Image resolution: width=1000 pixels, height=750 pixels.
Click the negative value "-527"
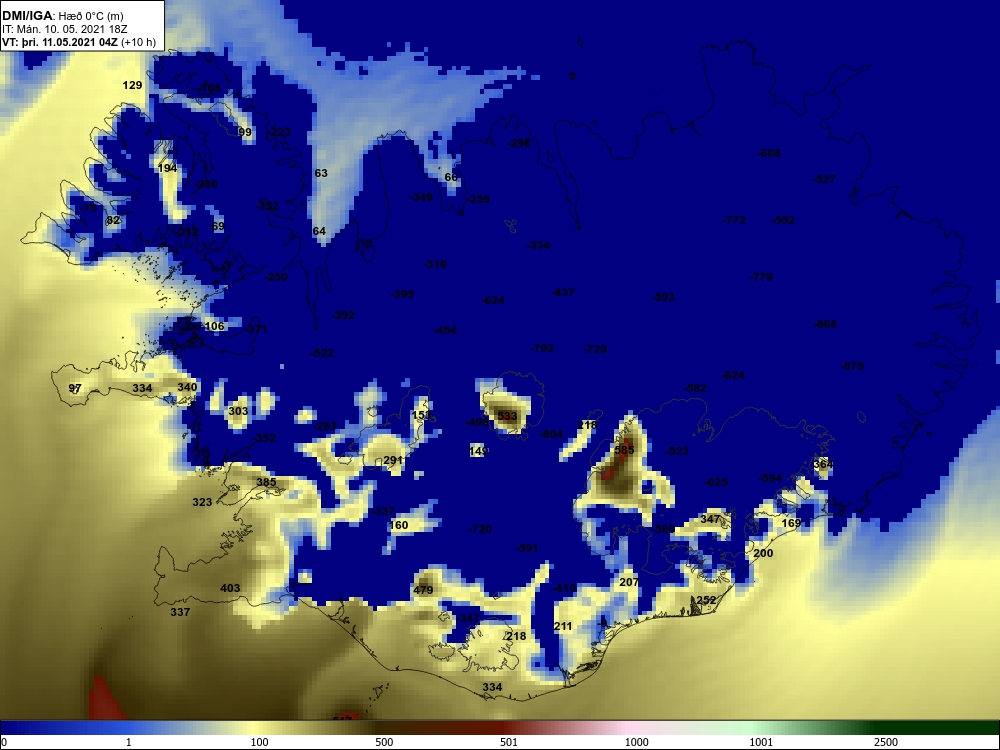point(824,179)
